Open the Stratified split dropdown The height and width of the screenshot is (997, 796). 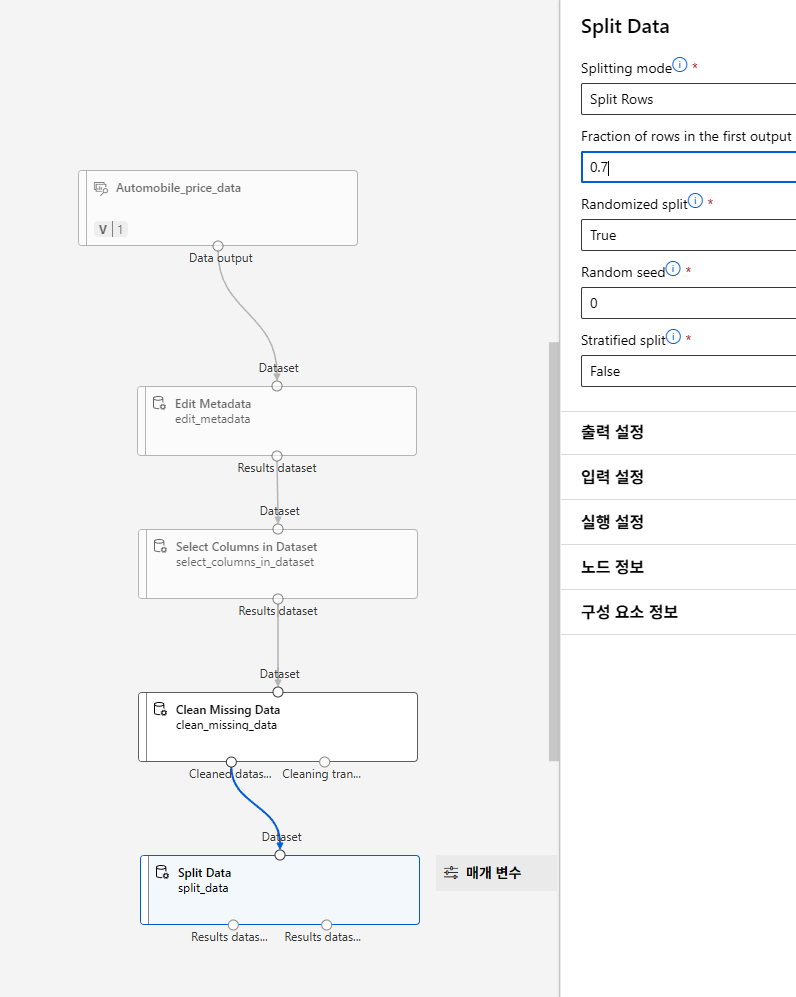click(689, 371)
